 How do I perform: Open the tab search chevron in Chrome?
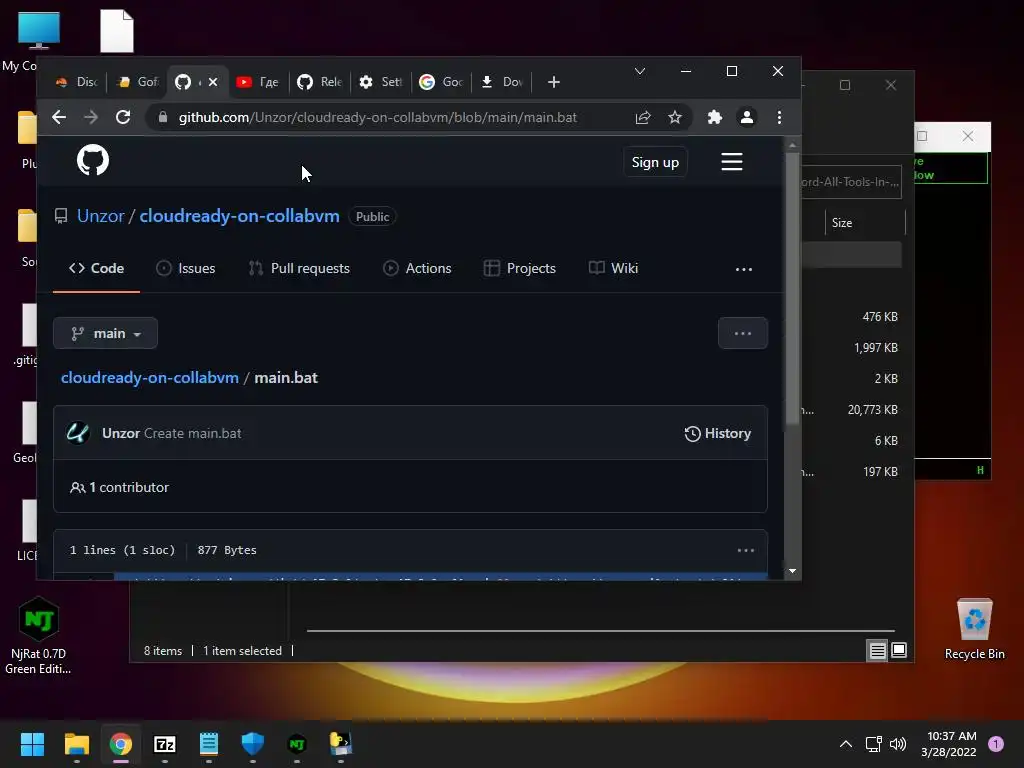pos(640,71)
